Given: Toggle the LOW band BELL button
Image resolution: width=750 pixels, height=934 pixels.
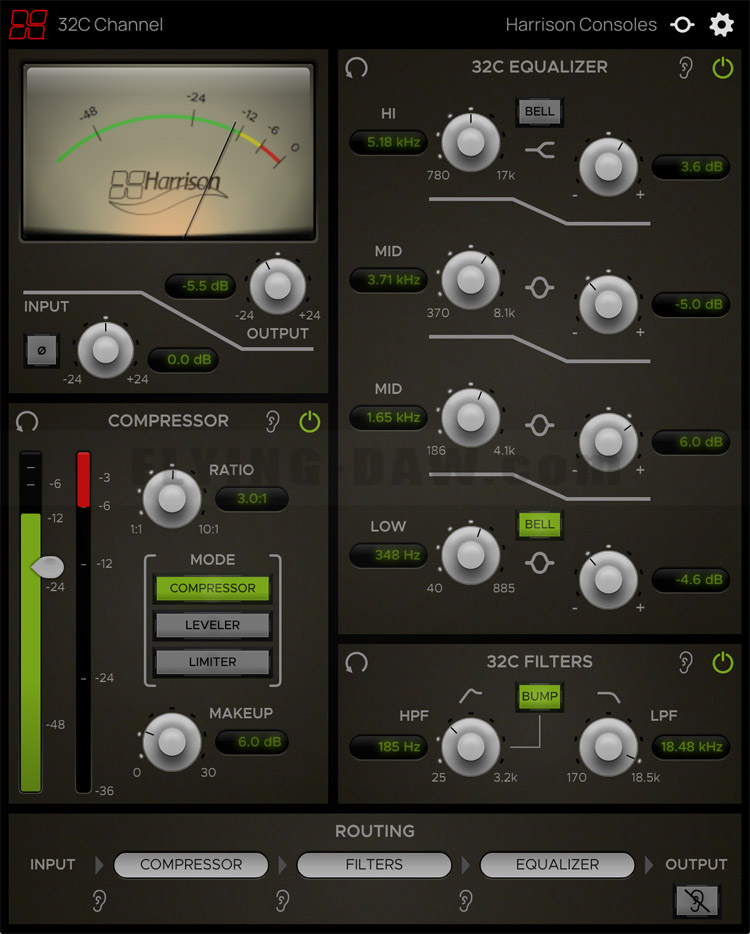Looking at the screenshot, I should 539,524.
